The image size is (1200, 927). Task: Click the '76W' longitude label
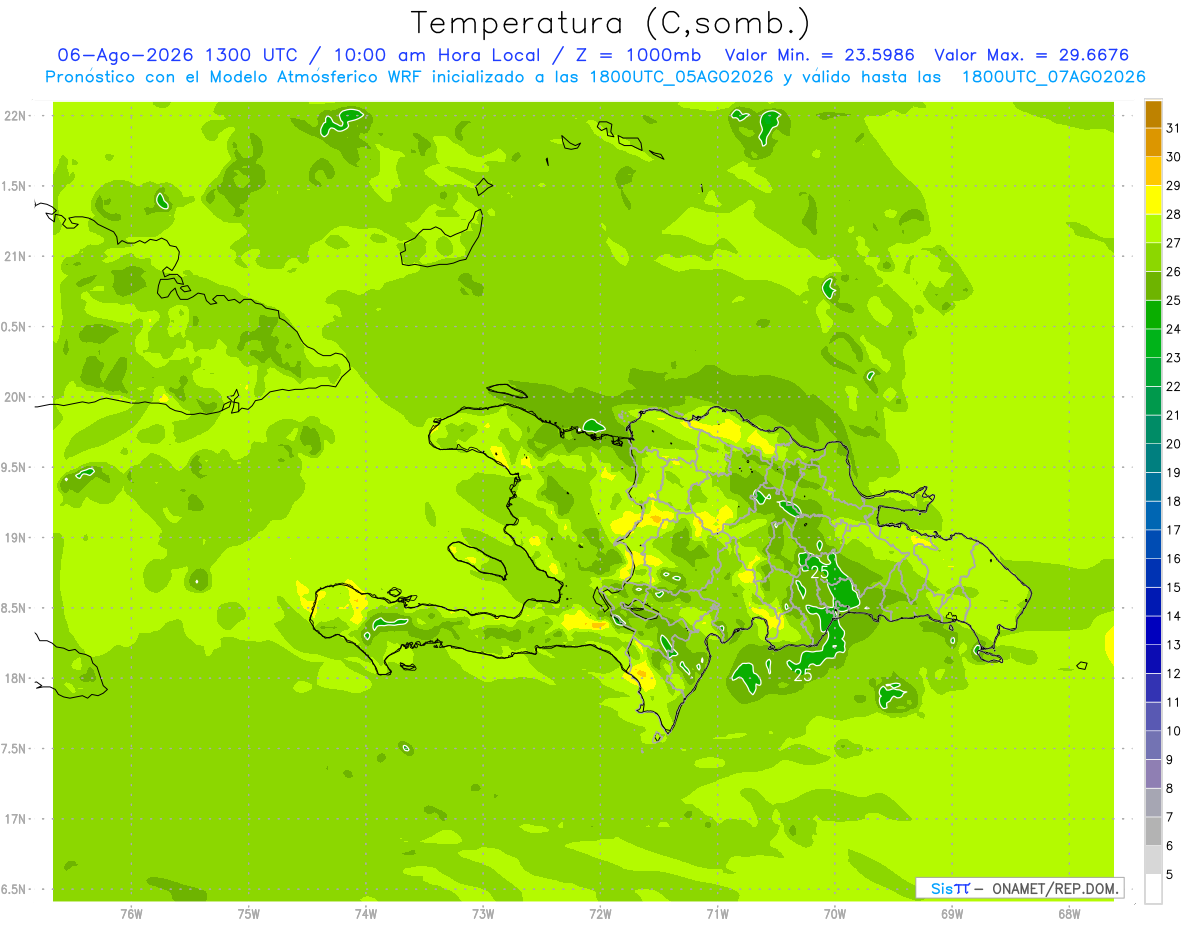[131, 915]
